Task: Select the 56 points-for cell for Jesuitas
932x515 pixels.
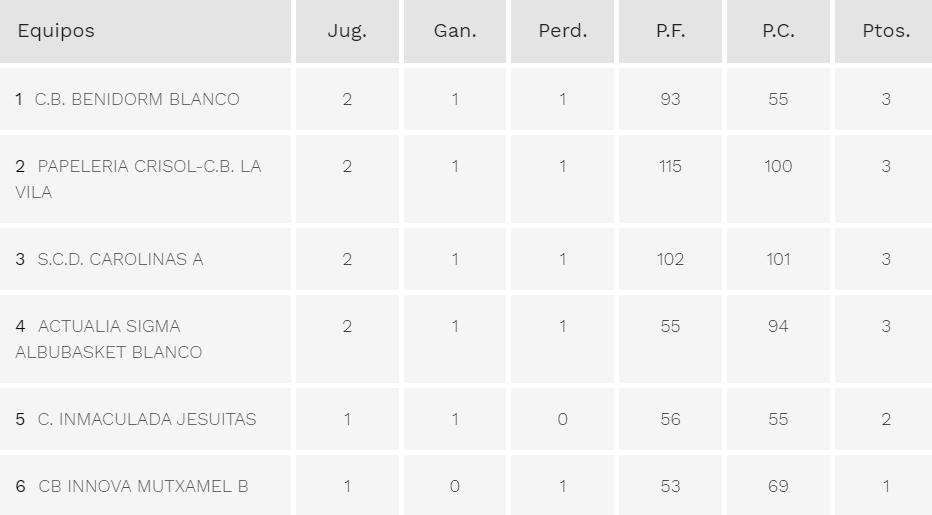Action: [x=670, y=419]
